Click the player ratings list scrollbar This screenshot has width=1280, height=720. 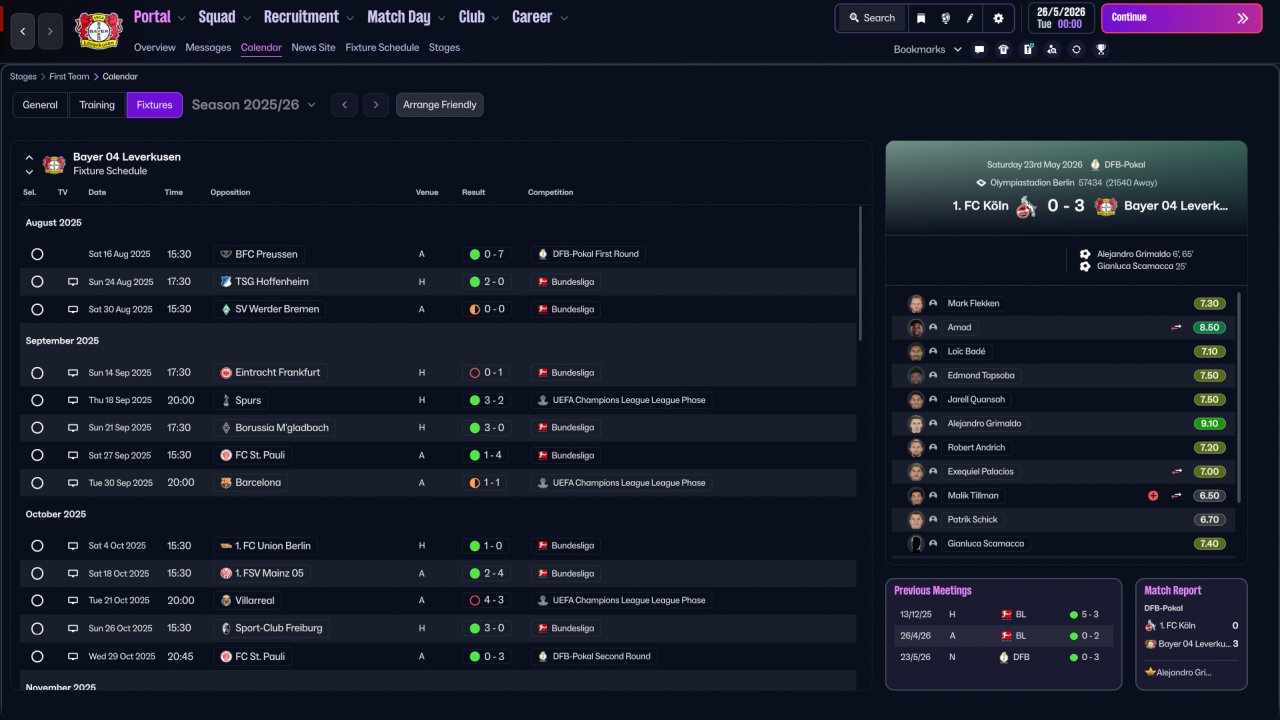coord(1239,398)
